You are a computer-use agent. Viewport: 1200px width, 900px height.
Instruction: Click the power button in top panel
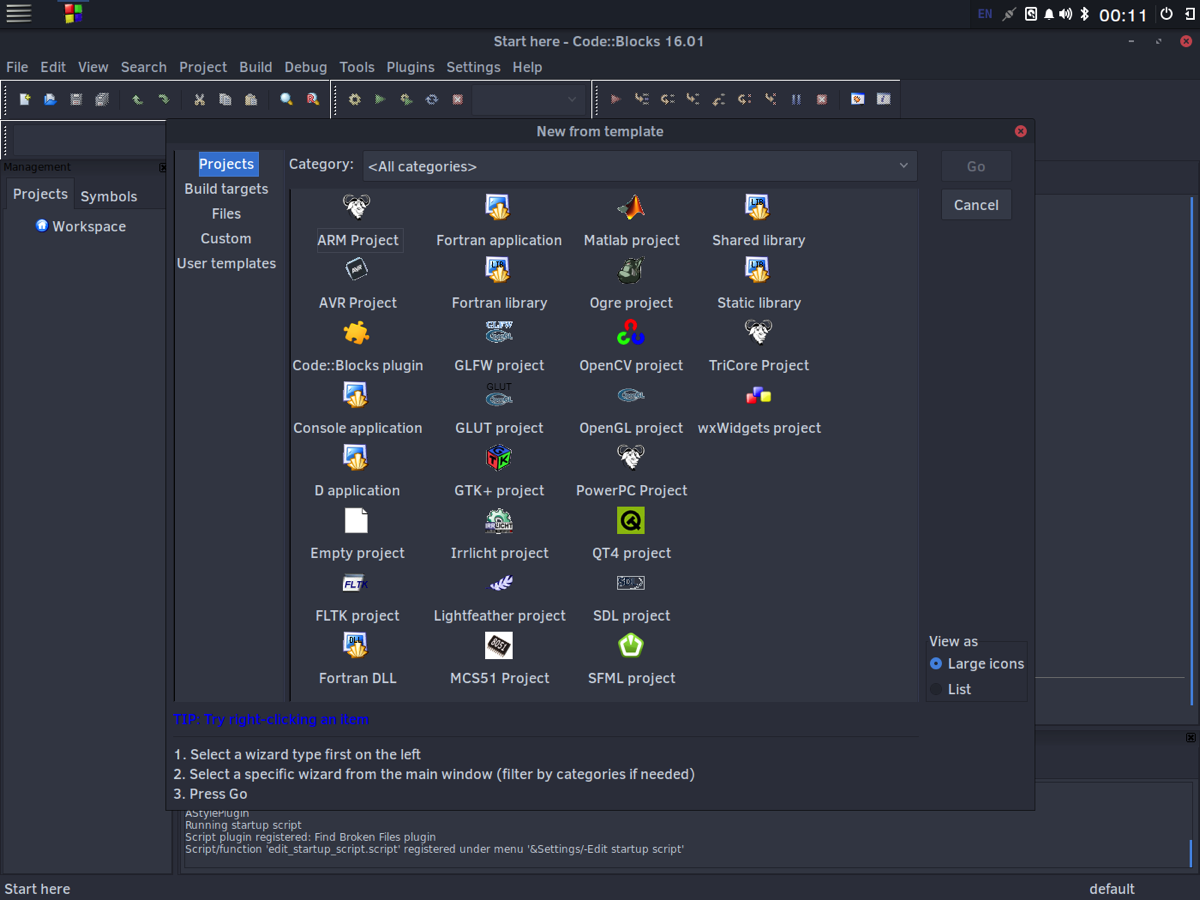point(1166,14)
